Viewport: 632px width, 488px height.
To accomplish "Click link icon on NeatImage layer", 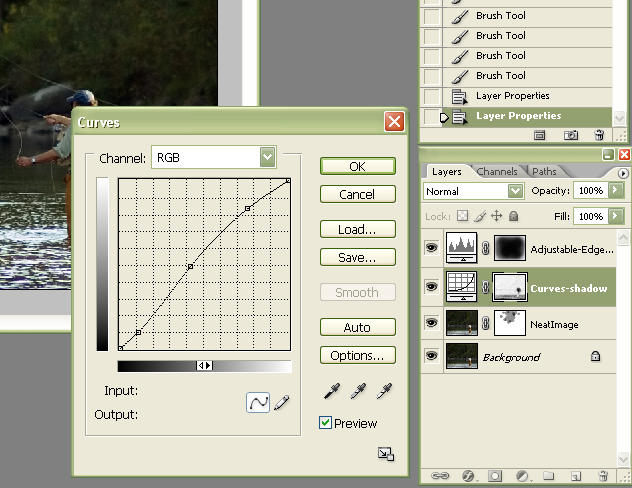I will click(x=486, y=323).
